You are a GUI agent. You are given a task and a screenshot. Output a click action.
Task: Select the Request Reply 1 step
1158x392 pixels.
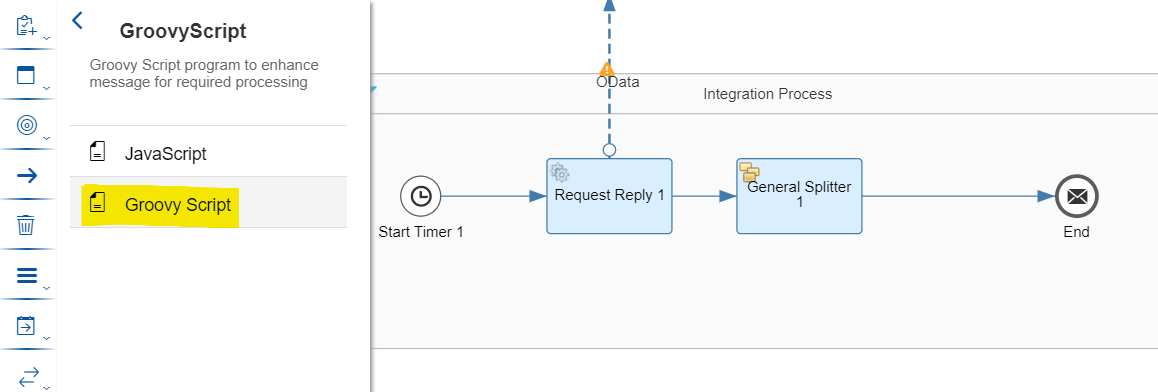click(x=609, y=196)
